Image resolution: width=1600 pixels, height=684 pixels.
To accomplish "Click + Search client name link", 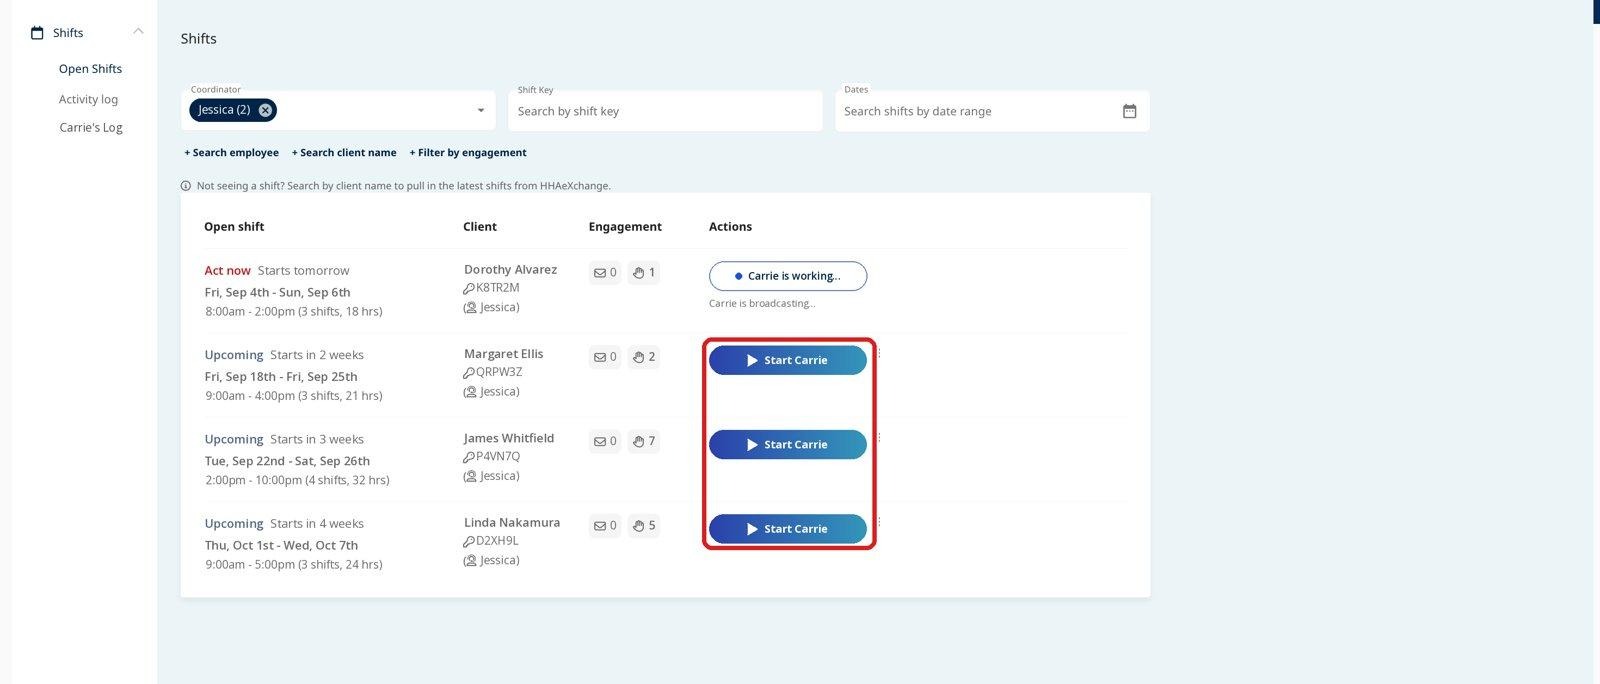I will (x=344, y=153).
